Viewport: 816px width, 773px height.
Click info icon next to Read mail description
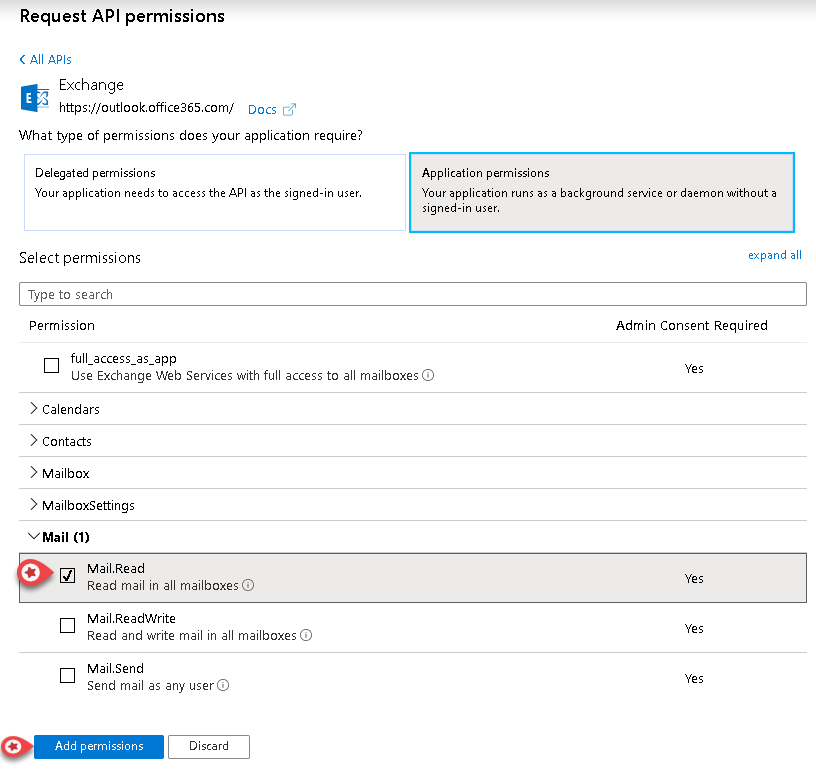point(248,586)
